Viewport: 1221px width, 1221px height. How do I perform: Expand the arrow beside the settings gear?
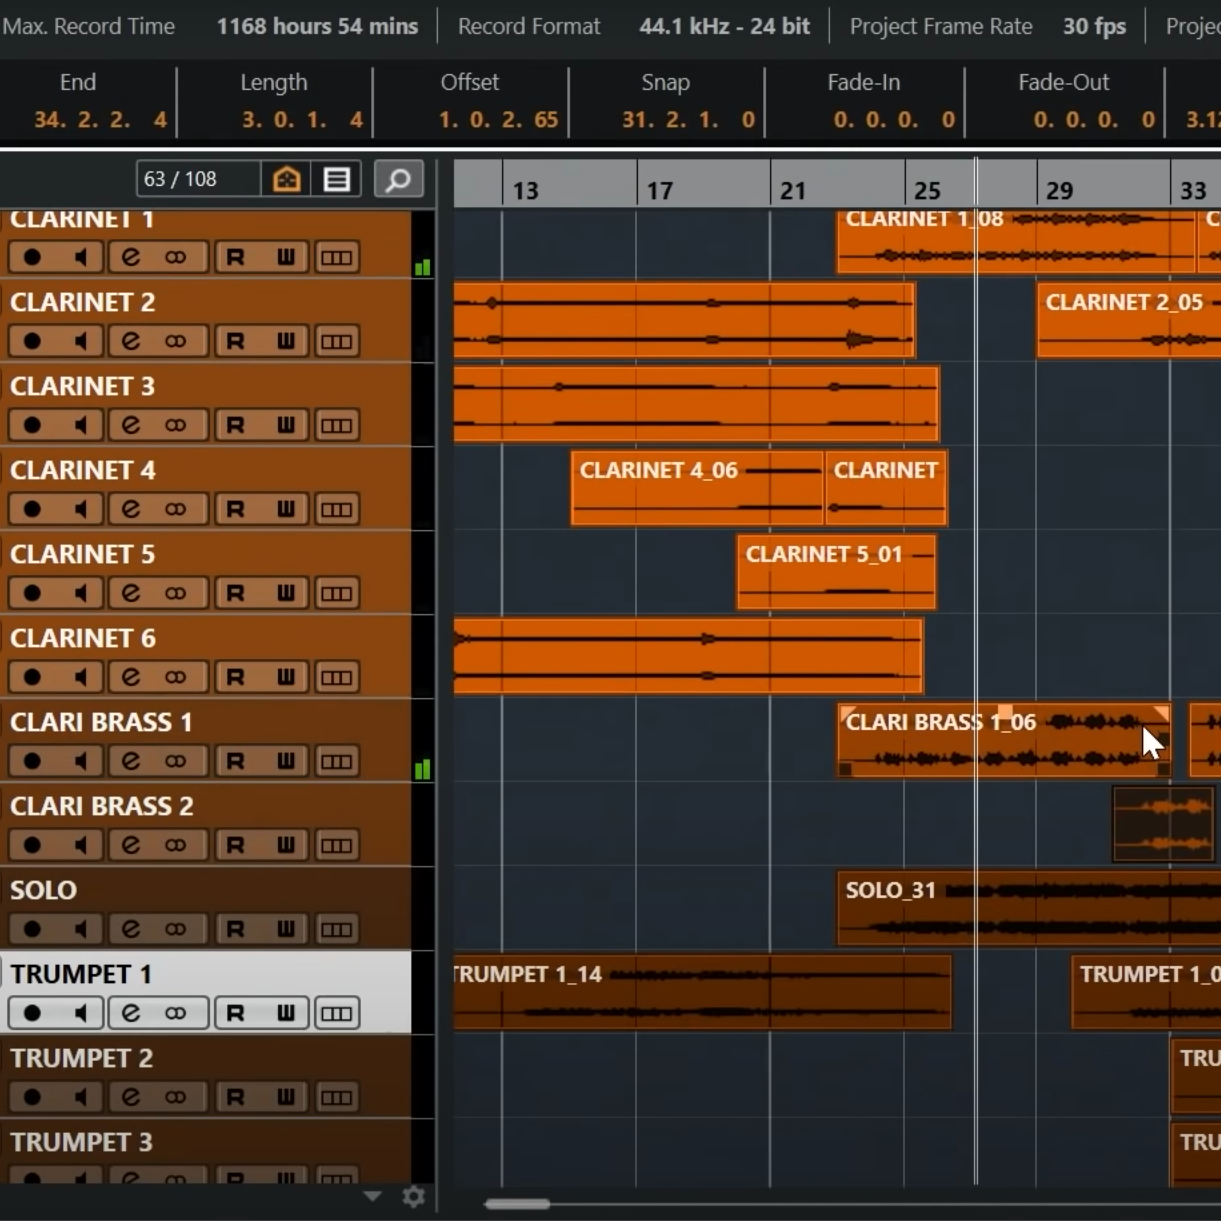click(372, 1196)
